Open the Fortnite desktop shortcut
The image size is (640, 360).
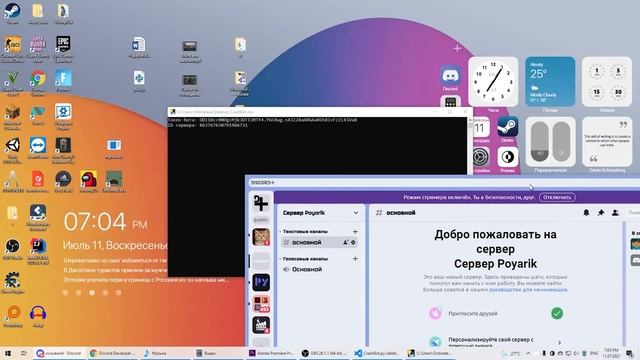click(63, 80)
